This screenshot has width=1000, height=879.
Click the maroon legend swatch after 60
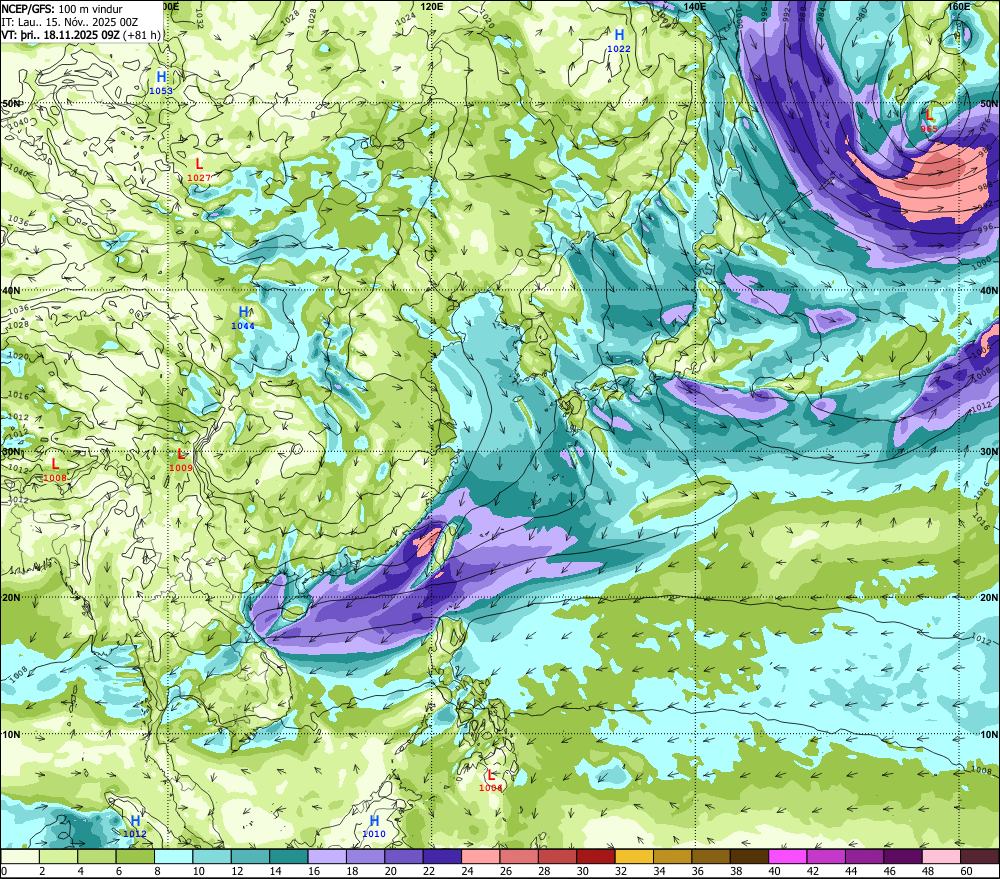click(x=980, y=856)
